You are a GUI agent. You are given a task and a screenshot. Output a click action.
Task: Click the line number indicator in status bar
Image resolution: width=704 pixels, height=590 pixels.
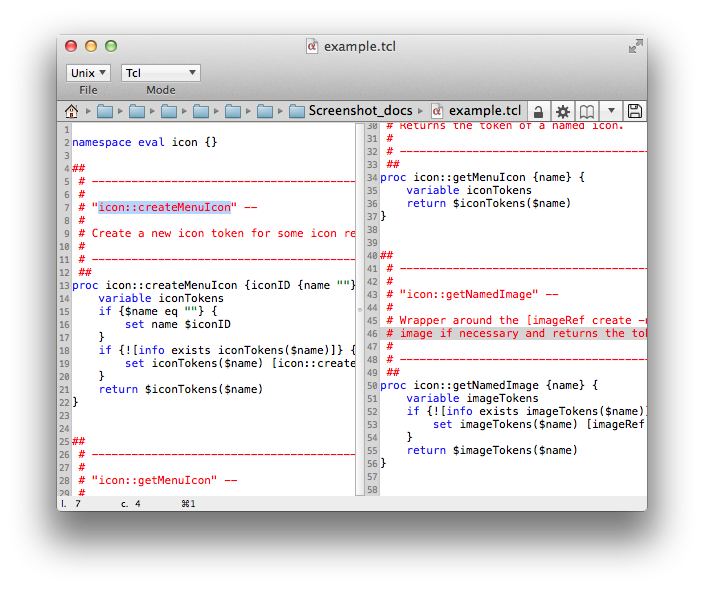tap(71, 504)
